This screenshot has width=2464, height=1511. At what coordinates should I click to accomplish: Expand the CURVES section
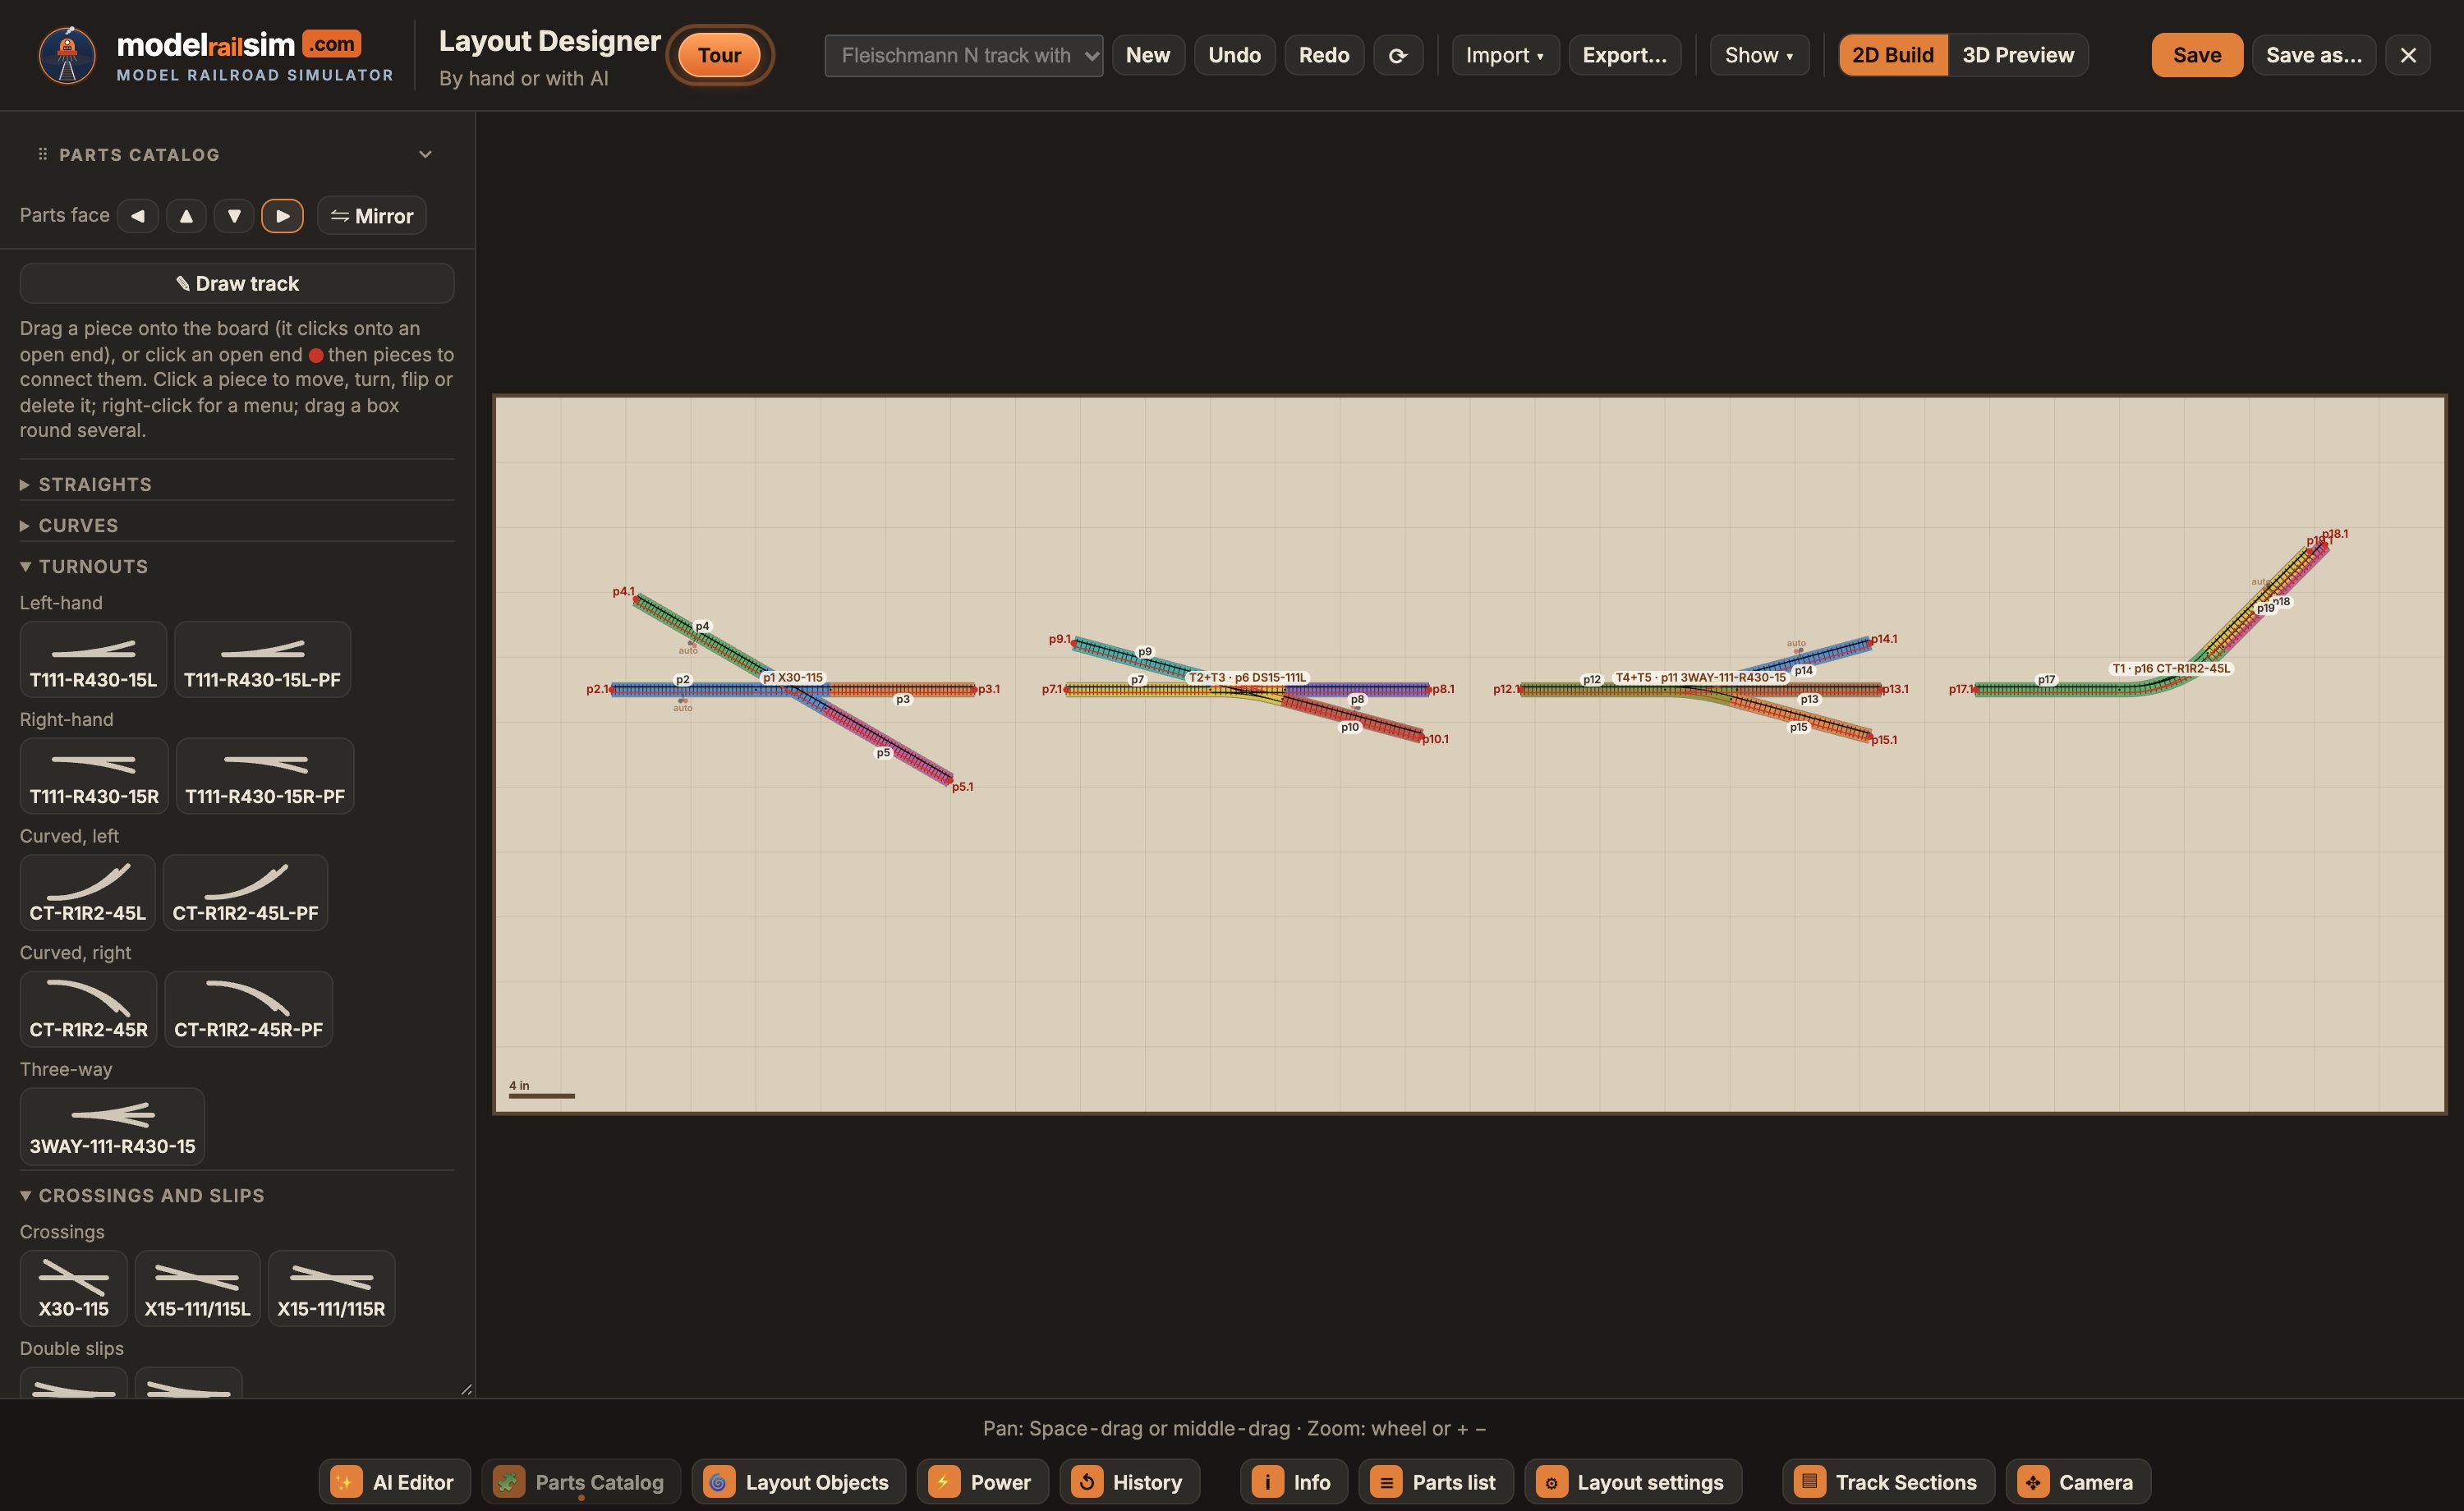[x=237, y=525]
